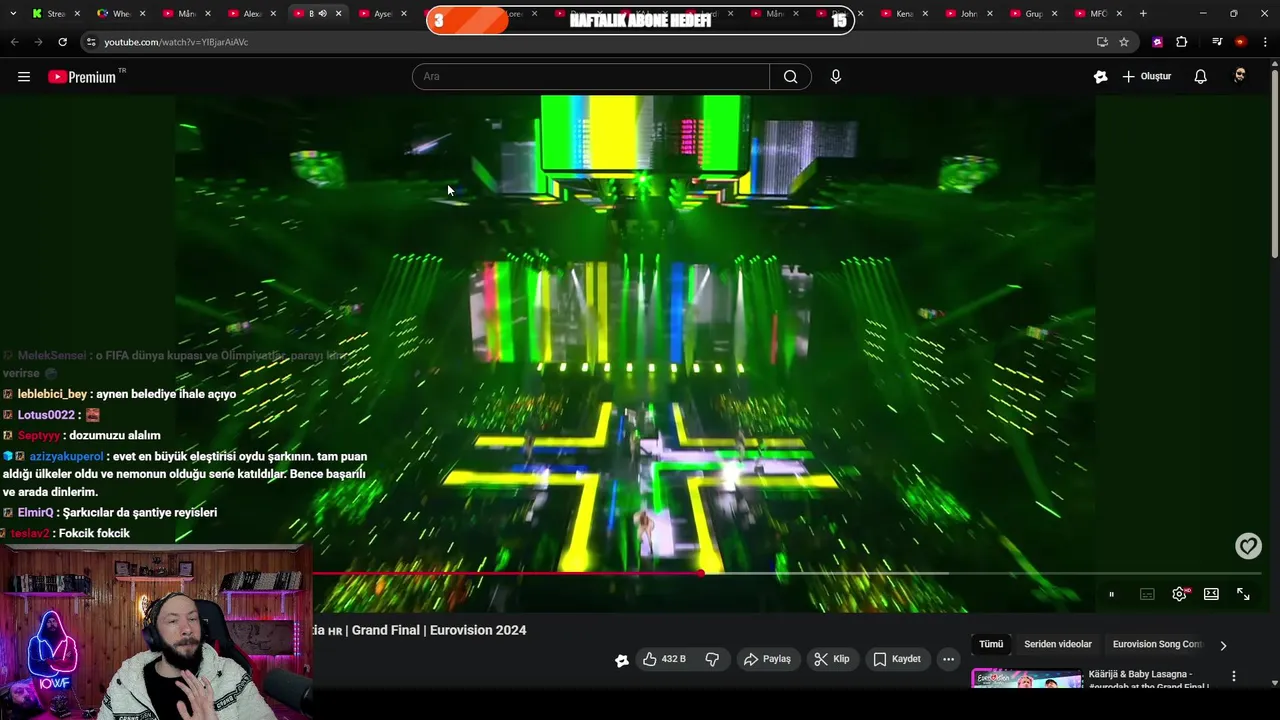
Task: Go forward with browser forward arrow
Action: [38, 42]
